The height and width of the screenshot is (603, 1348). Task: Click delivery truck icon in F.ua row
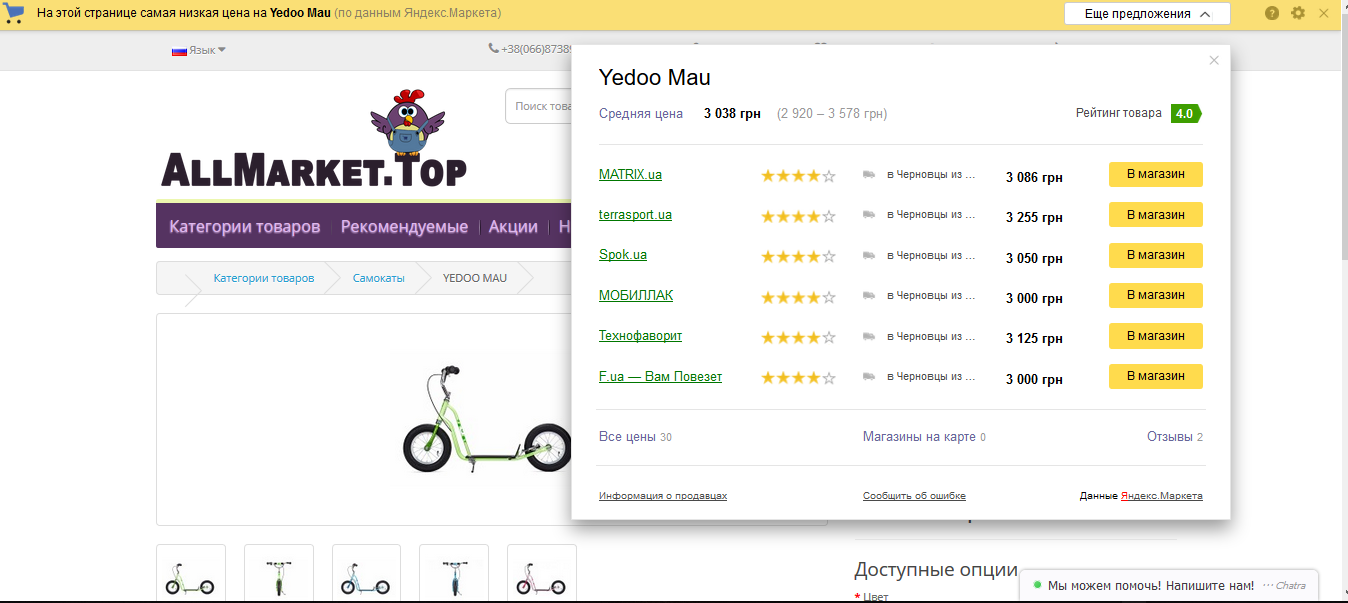pyautogui.click(x=869, y=376)
